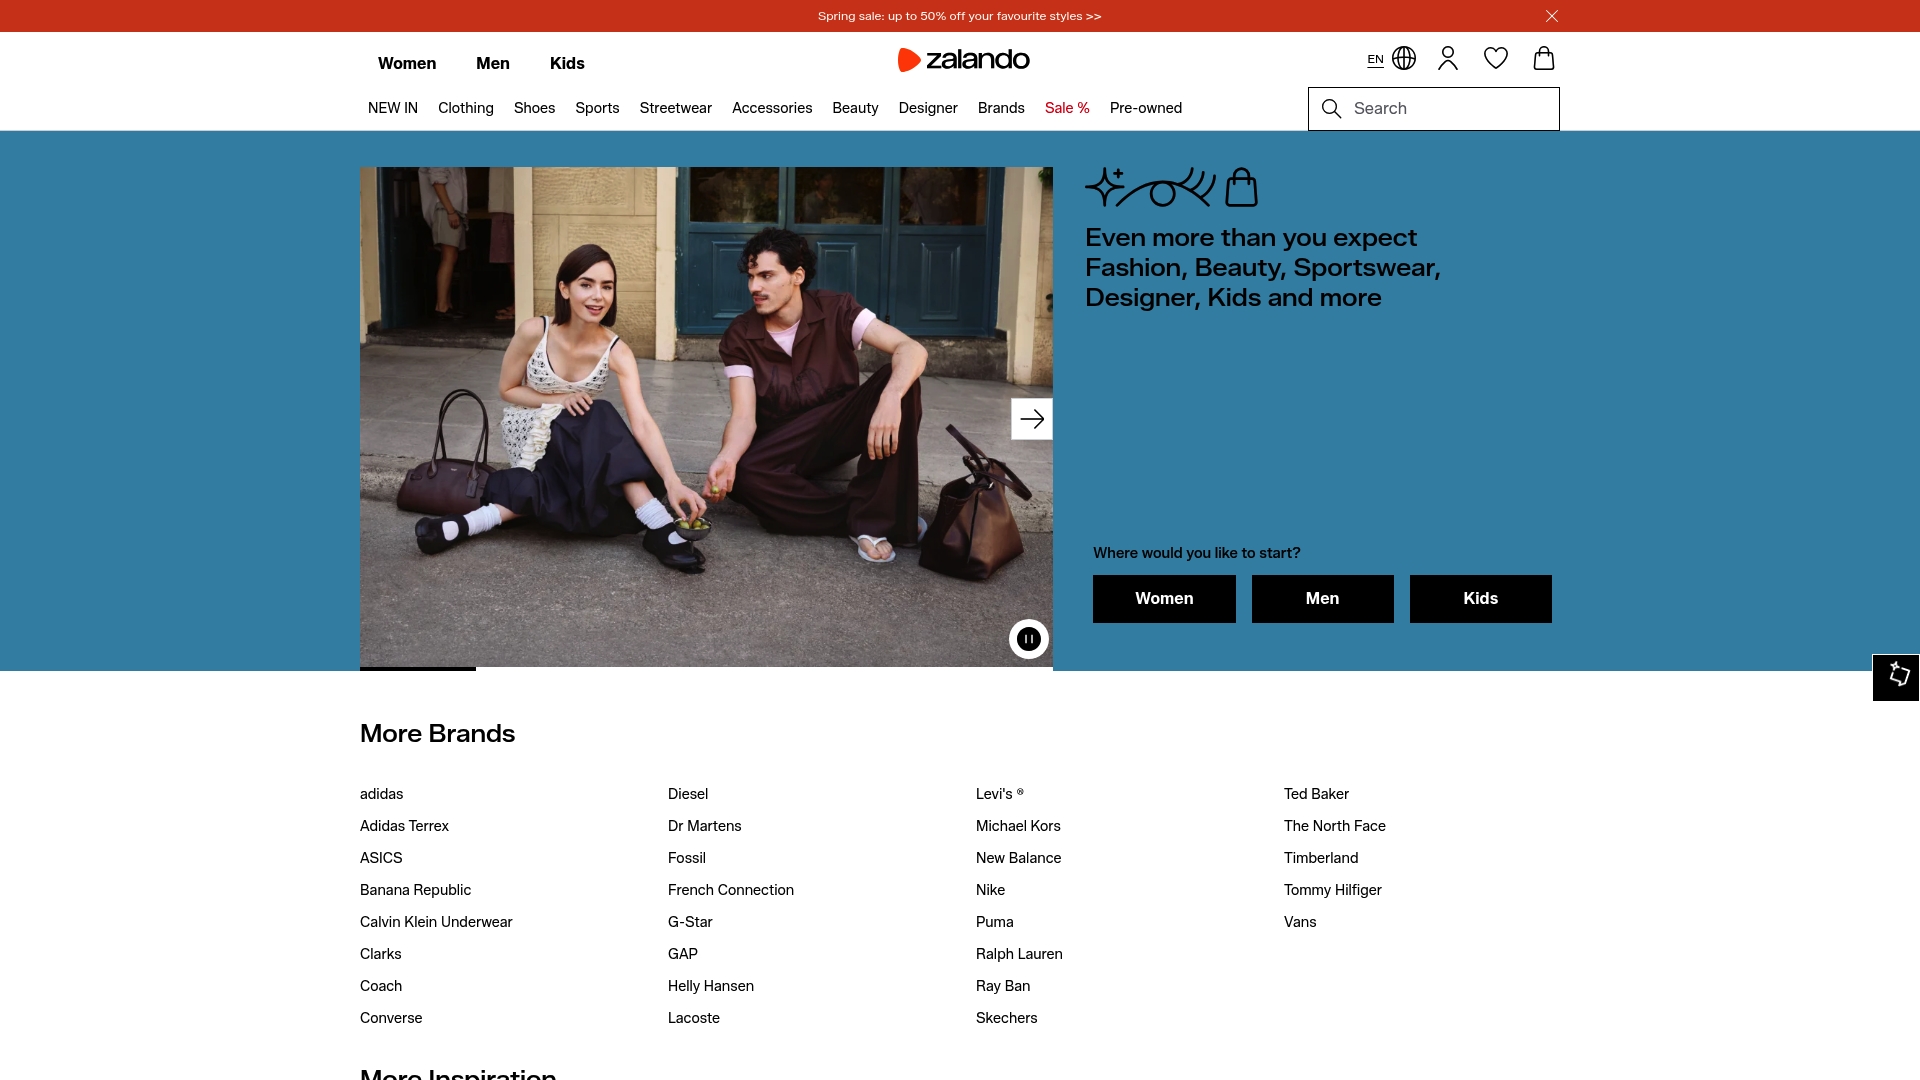Click the black Women start button
The width and height of the screenshot is (1920, 1080).
click(1164, 599)
